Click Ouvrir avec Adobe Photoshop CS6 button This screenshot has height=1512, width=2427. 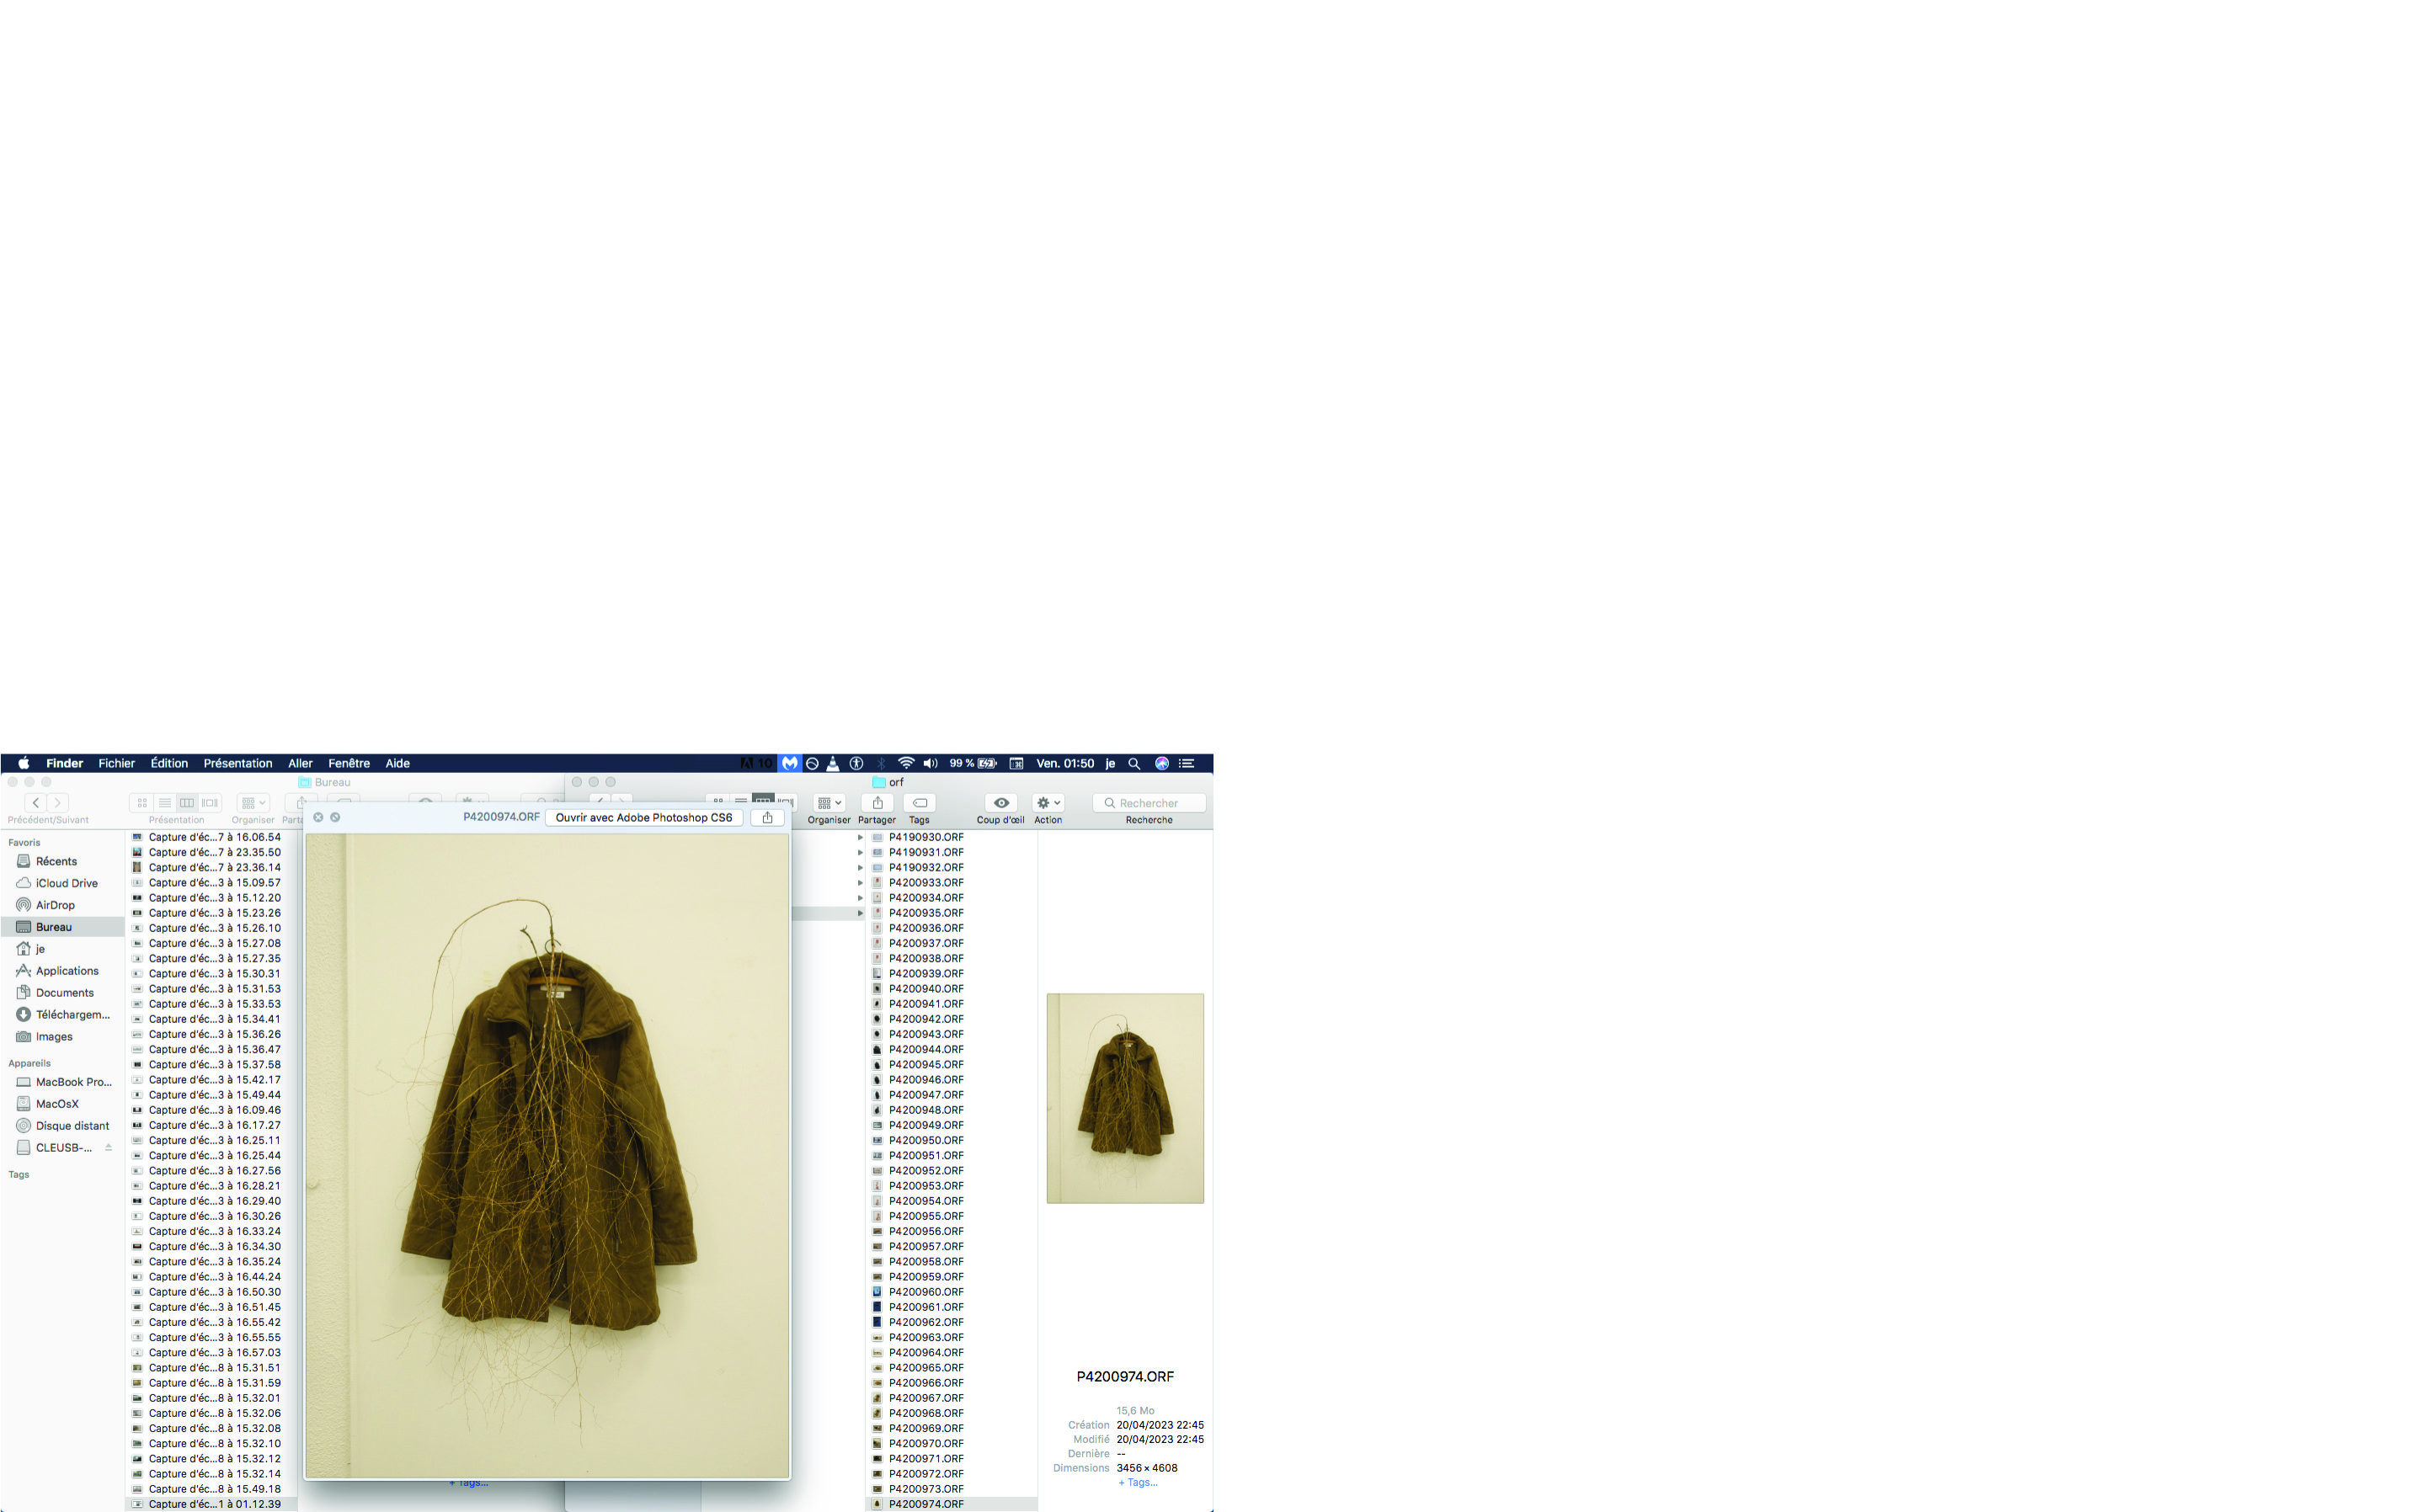pyautogui.click(x=643, y=818)
